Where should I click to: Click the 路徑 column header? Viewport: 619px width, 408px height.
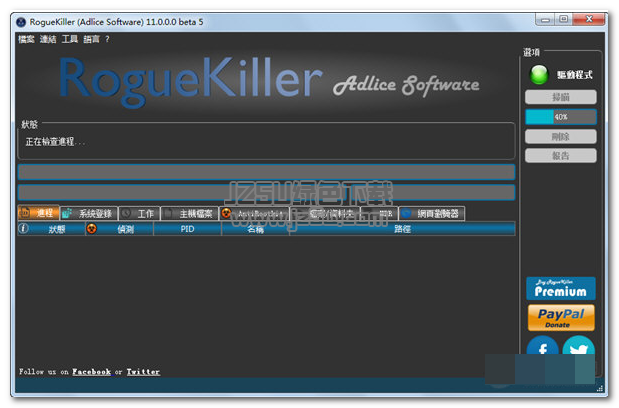click(x=402, y=229)
